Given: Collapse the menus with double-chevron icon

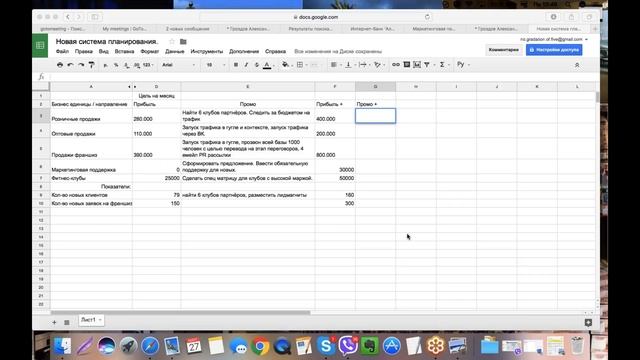Looking at the screenshot, I should [x=577, y=65].
